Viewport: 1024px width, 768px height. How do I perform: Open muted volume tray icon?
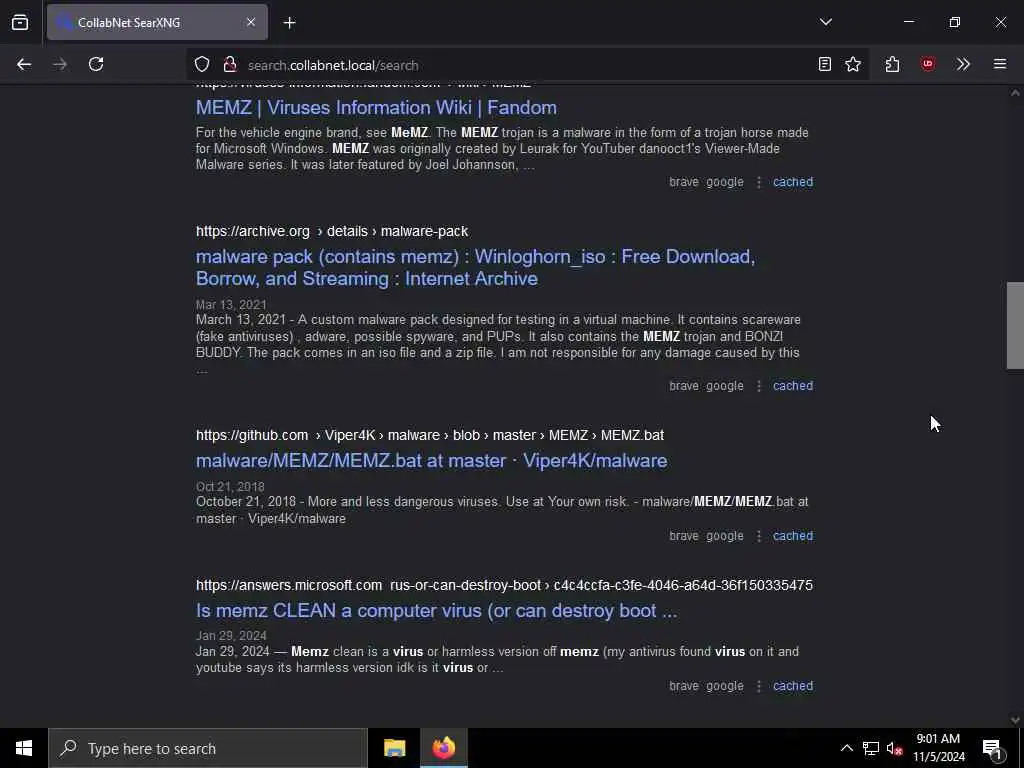pyautogui.click(x=894, y=748)
